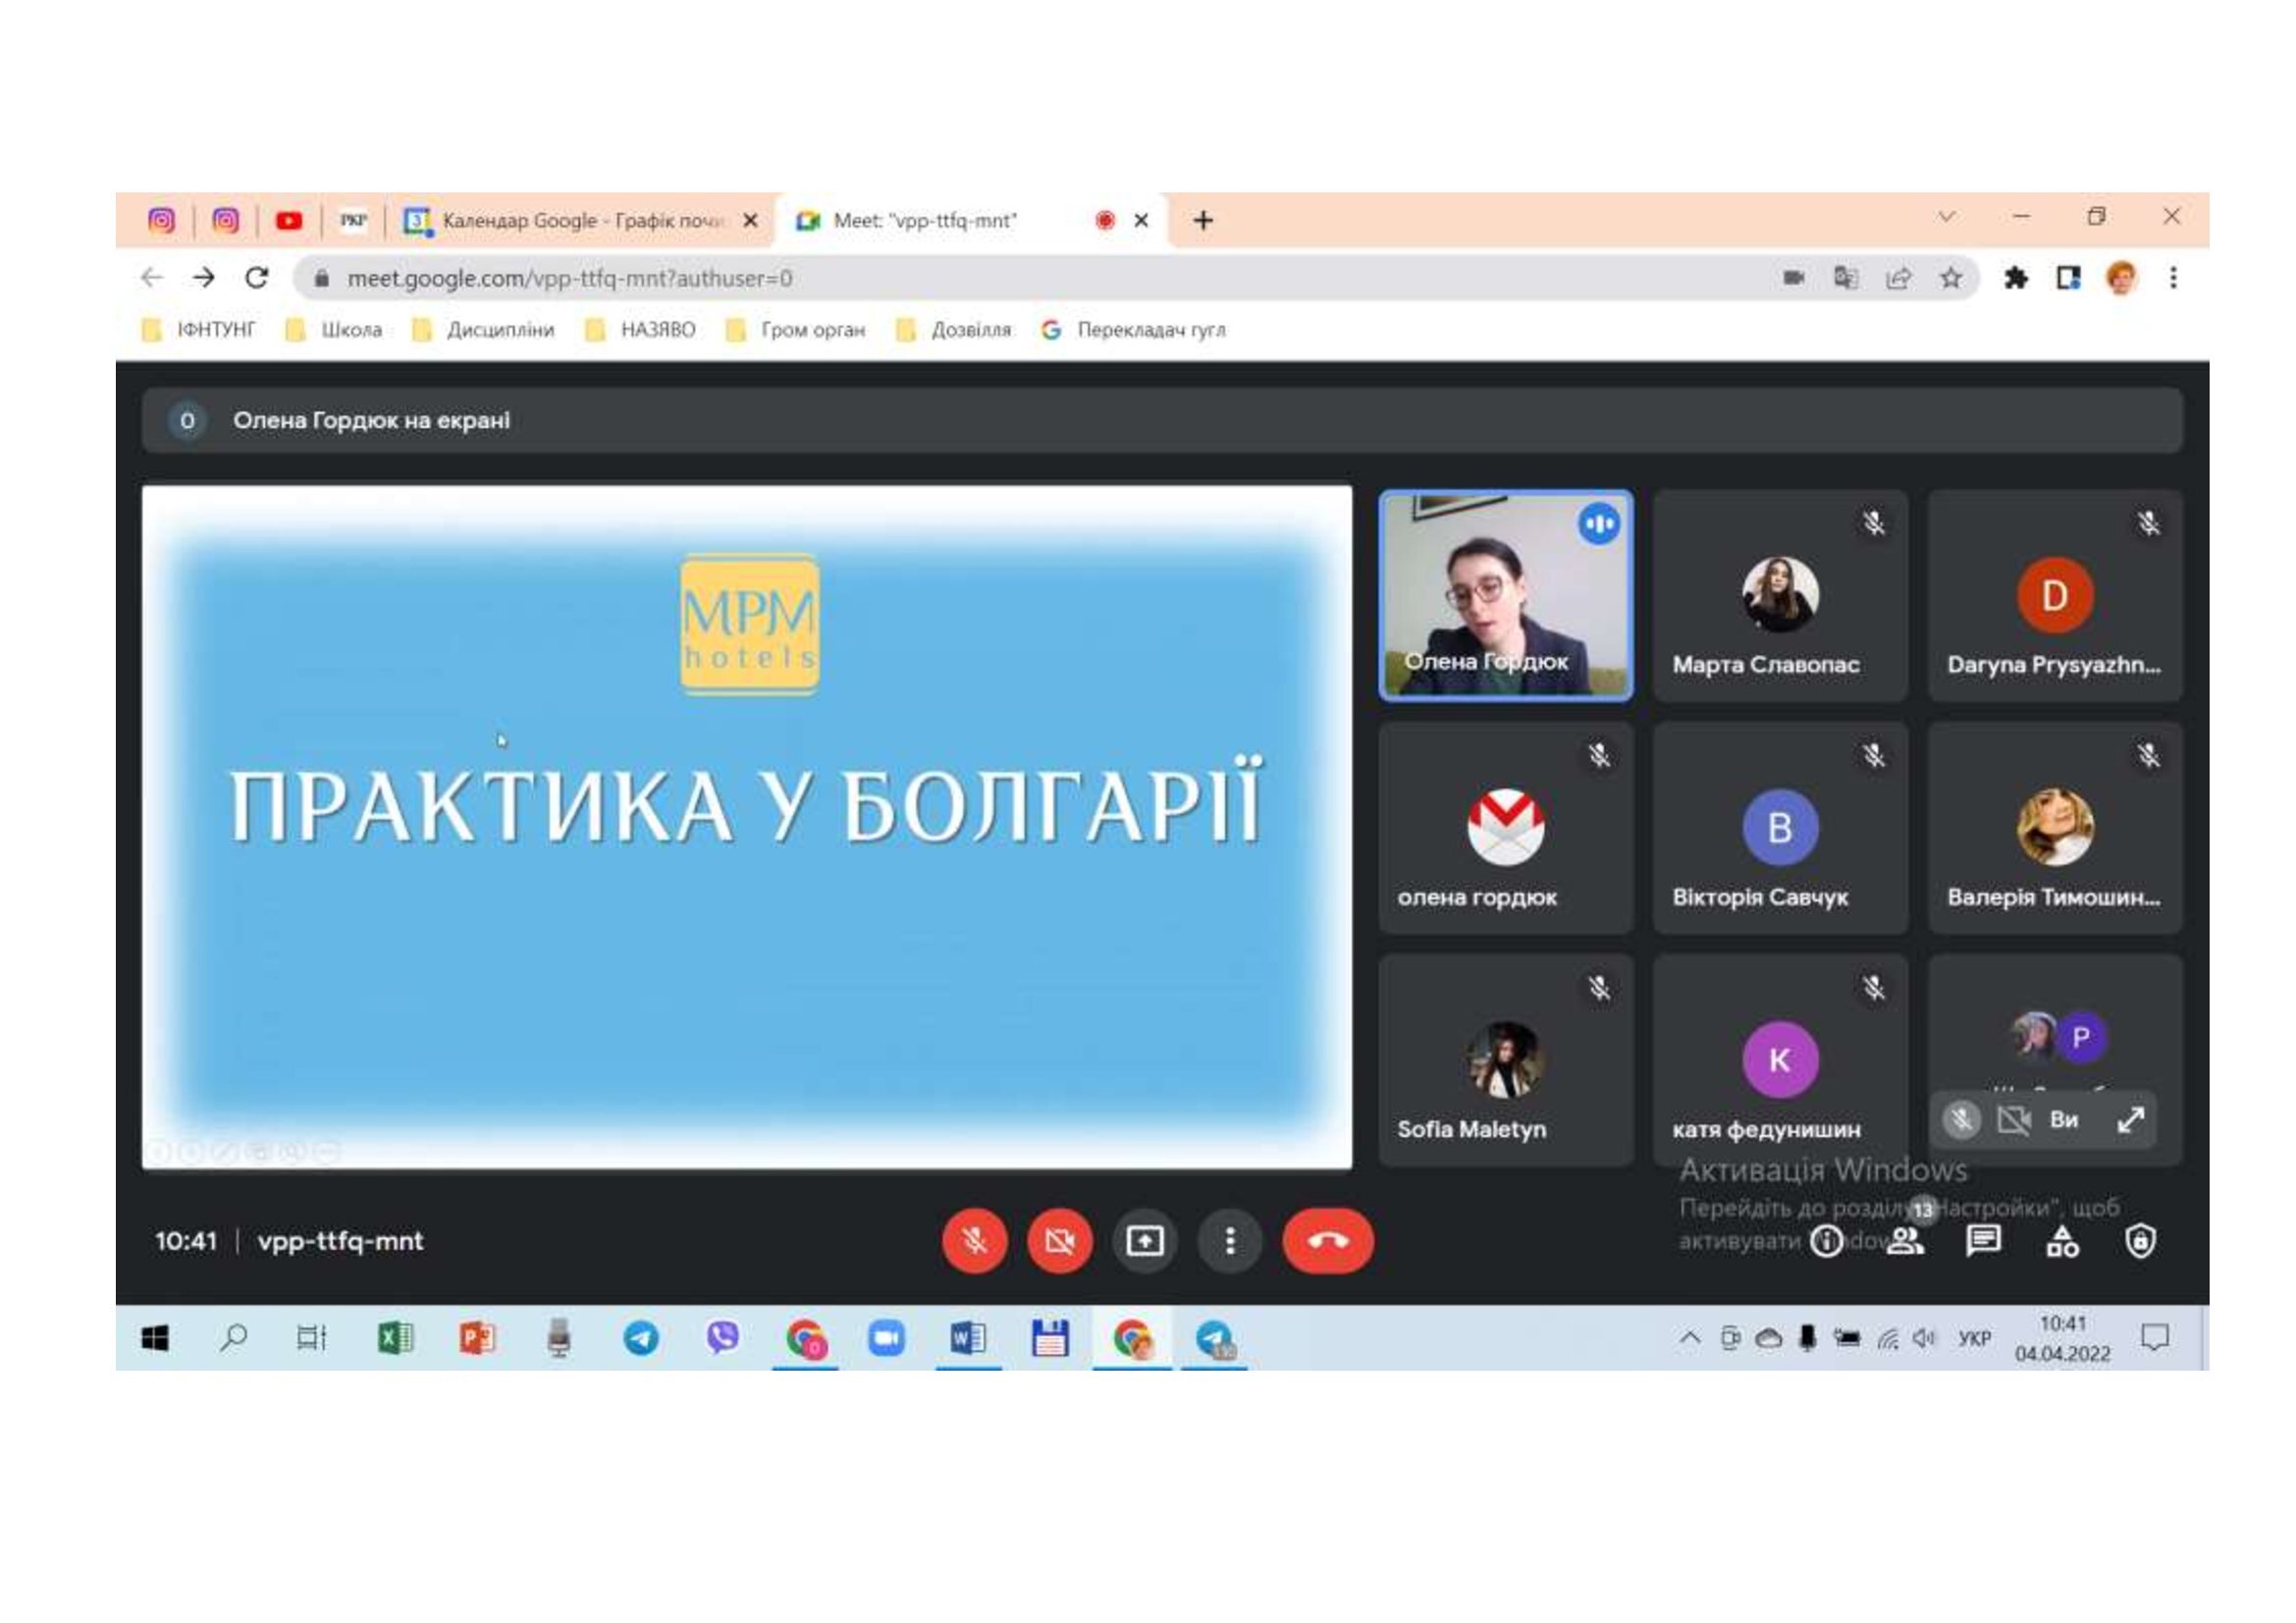
Task: Open the Chrome three-dot menu
Action: click(2173, 278)
